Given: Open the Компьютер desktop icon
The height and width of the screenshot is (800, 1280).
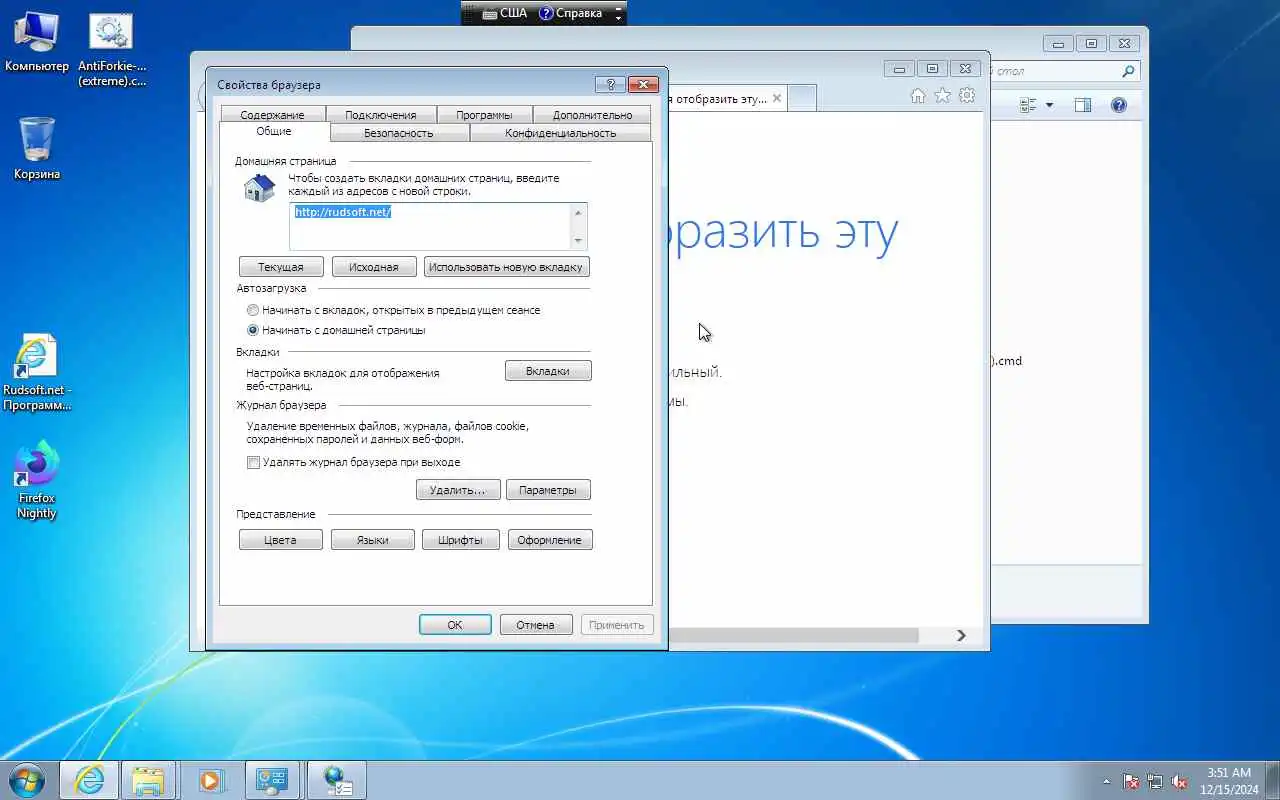Looking at the screenshot, I should [36, 44].
